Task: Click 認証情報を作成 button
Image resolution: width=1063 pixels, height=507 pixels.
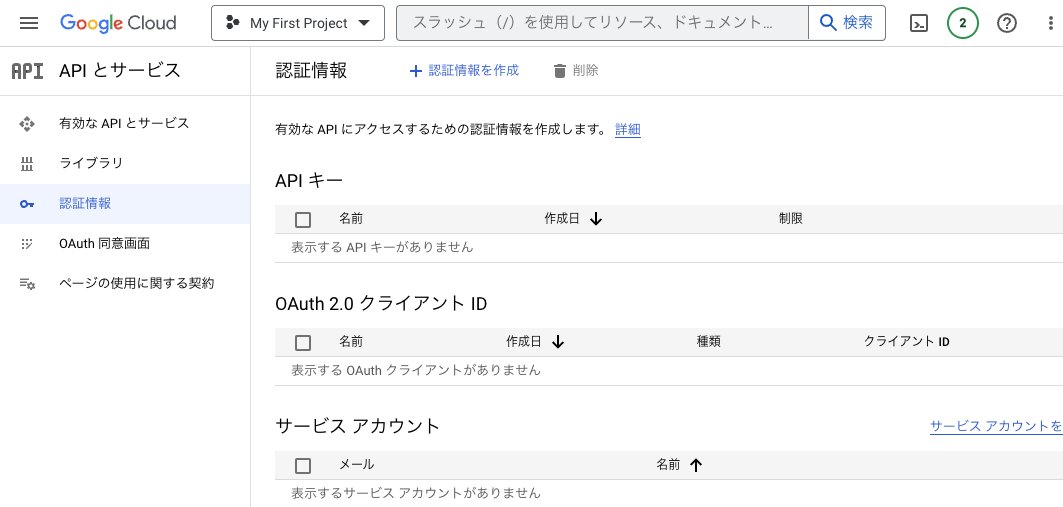Action: pyautogui.click(x=464, y=70)
